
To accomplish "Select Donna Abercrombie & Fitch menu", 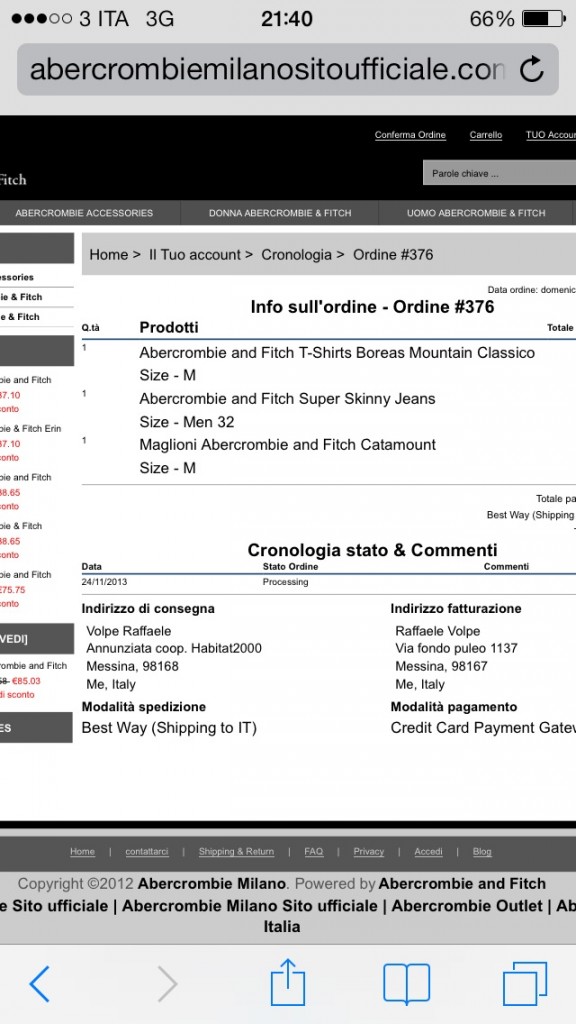I will [280, 213].
